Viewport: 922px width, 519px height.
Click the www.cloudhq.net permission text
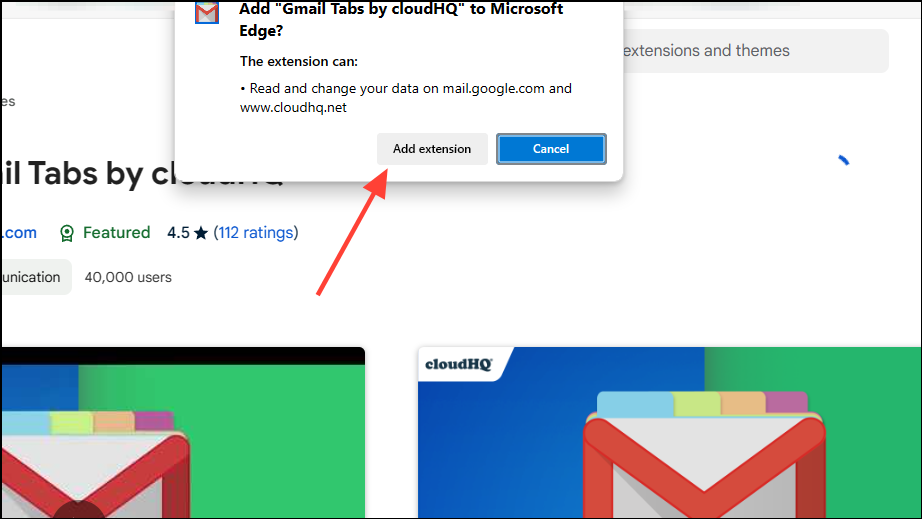[293, 108]
